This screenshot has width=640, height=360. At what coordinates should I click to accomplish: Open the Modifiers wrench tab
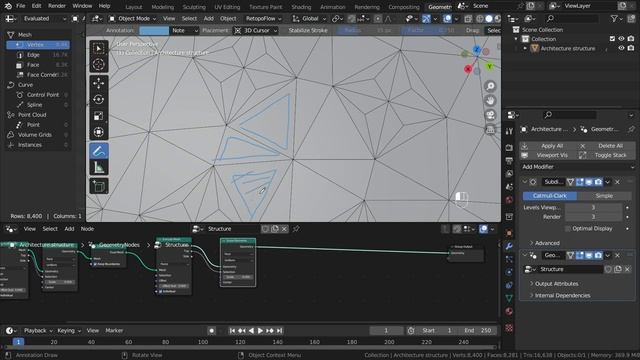pos(509,246)
